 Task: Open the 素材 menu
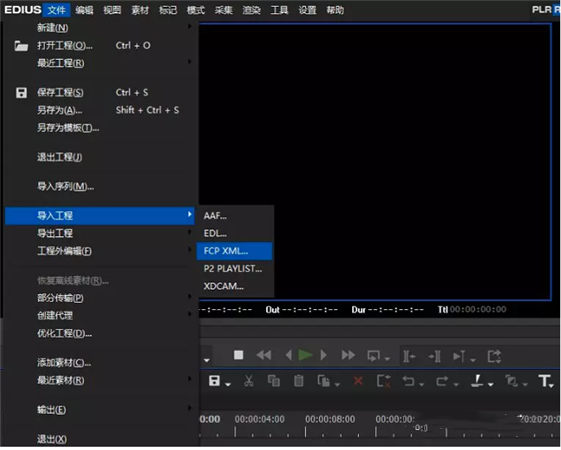pos(140,10)
